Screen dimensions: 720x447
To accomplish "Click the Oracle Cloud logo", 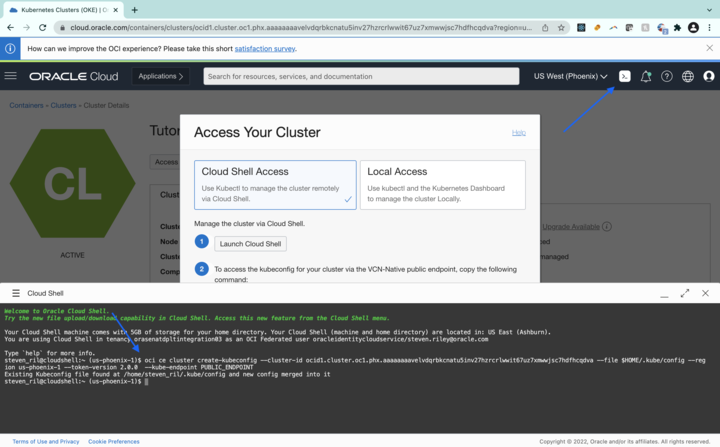I will click(73, 76).
